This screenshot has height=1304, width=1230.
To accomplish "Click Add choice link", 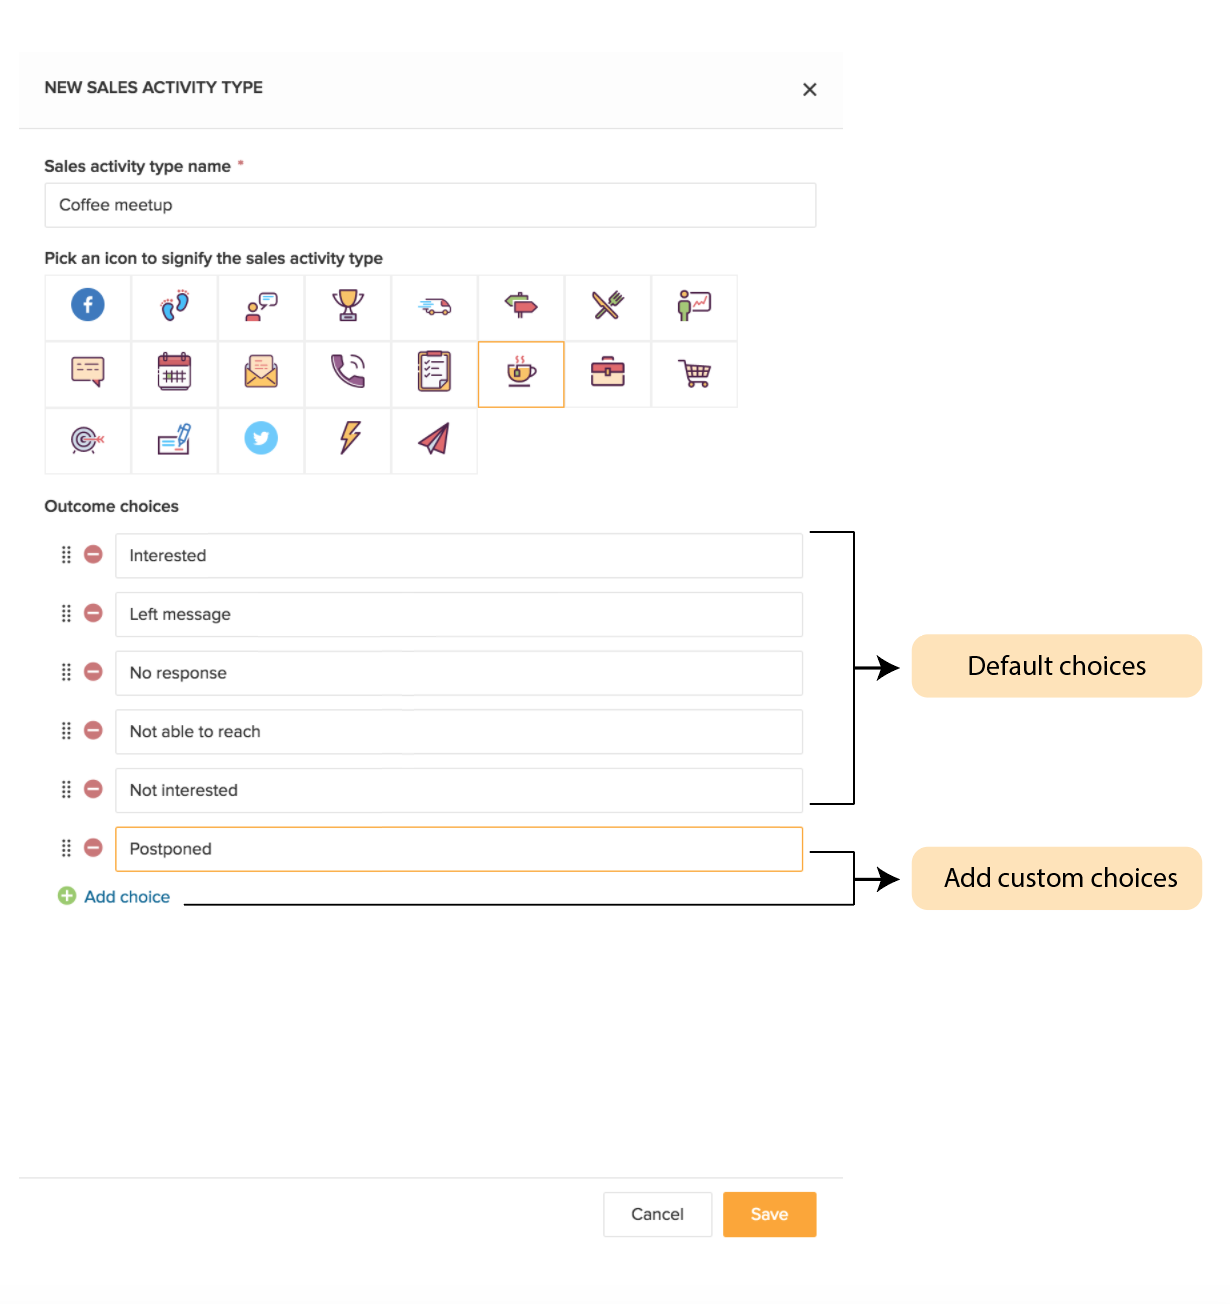I will click(126, 897).
